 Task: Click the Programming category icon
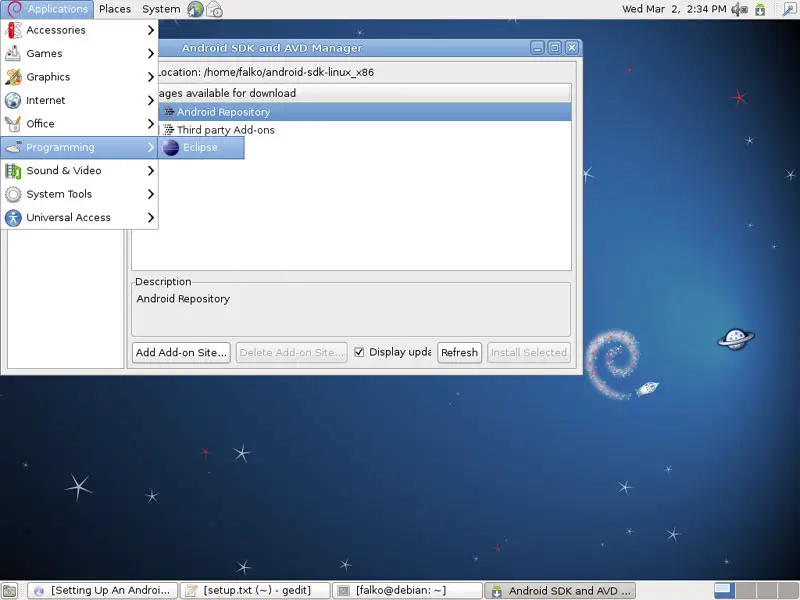[13, 147]
